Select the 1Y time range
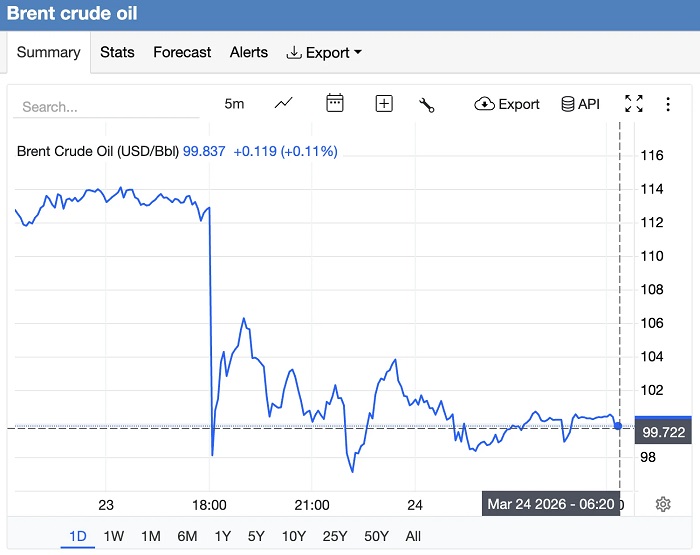700x555 pixels. click(223, 536)
